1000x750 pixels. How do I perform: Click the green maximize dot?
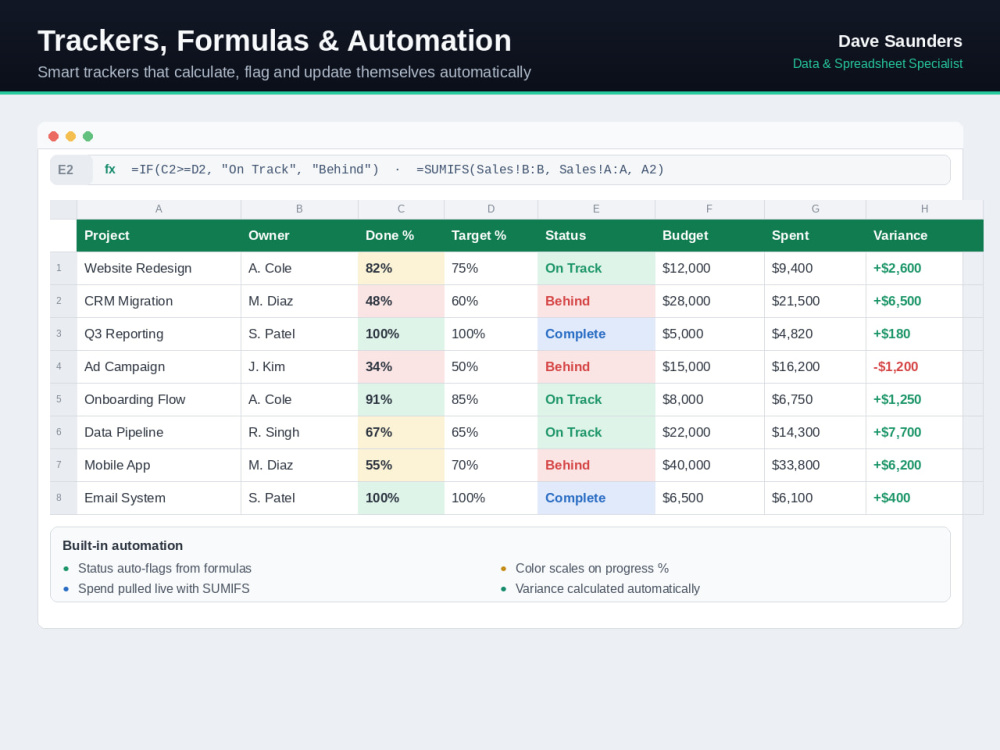pyautogui.click(x=88, y=136)
